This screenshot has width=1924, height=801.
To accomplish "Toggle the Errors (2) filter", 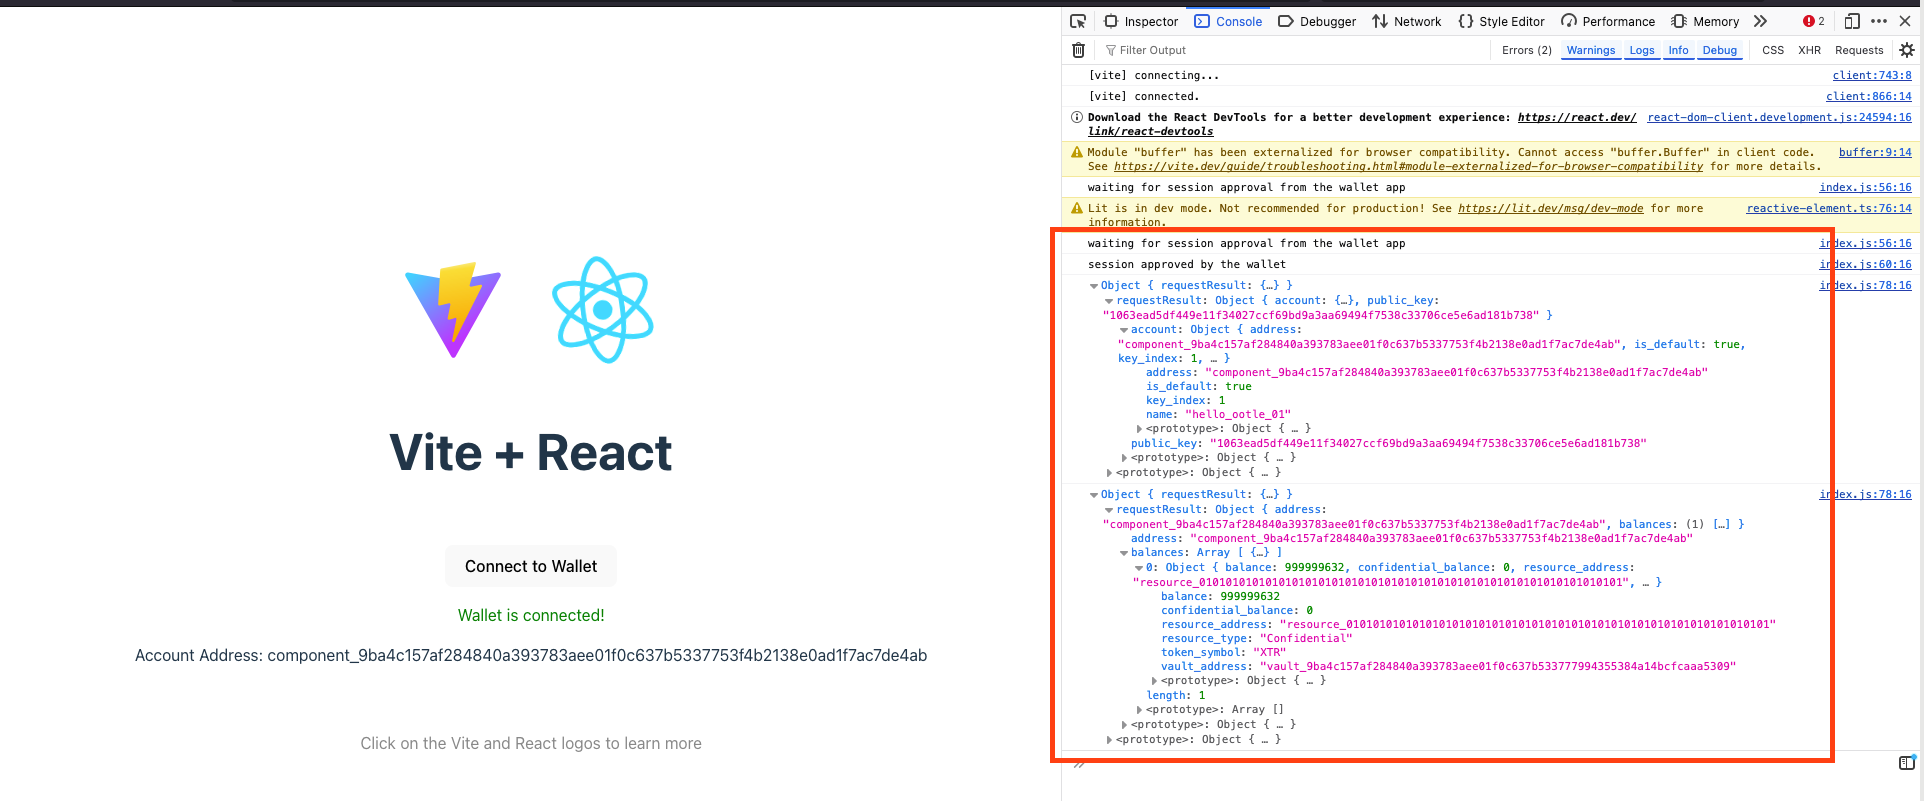I will click(x=1526, y=50).
